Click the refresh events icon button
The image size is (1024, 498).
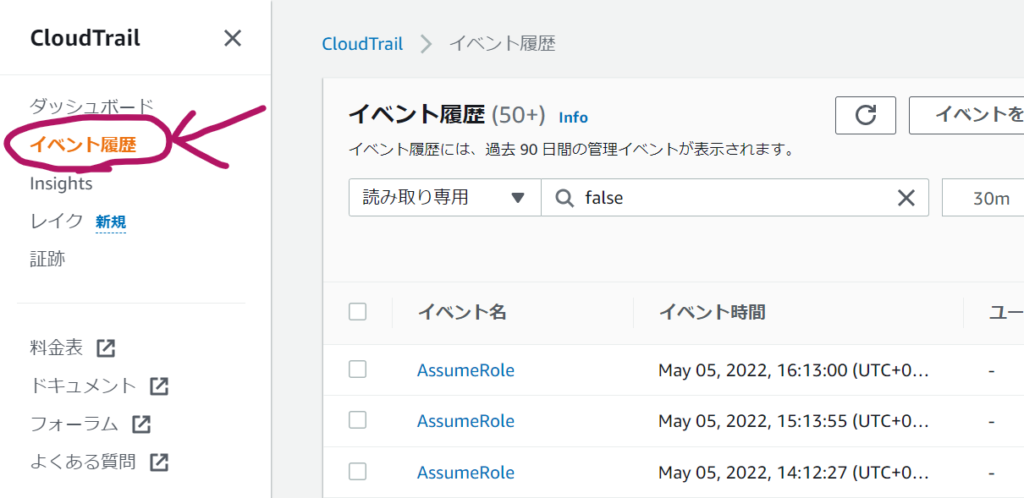(865, 116)
